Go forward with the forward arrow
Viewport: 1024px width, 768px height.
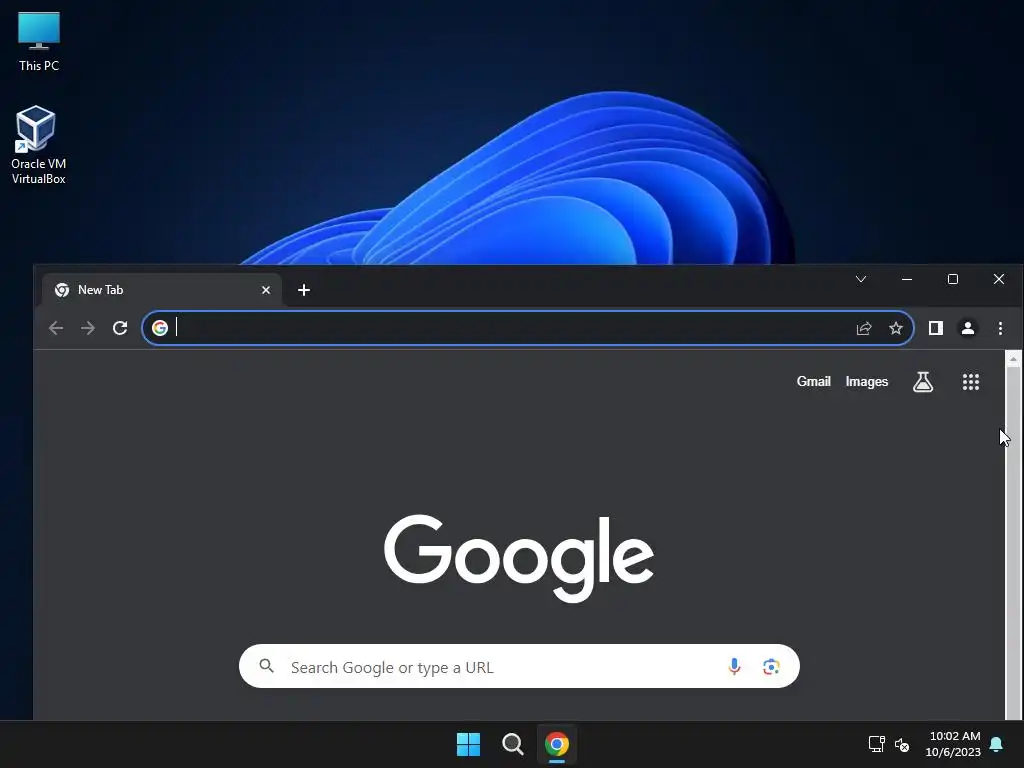88,328
